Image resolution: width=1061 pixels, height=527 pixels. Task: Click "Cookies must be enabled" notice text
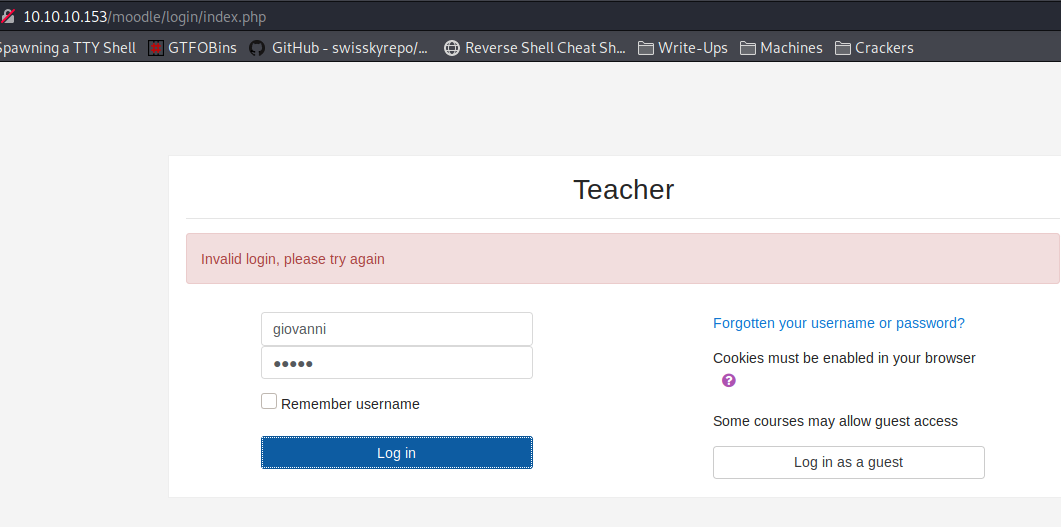pyautogui.click(x=844, y=358)
